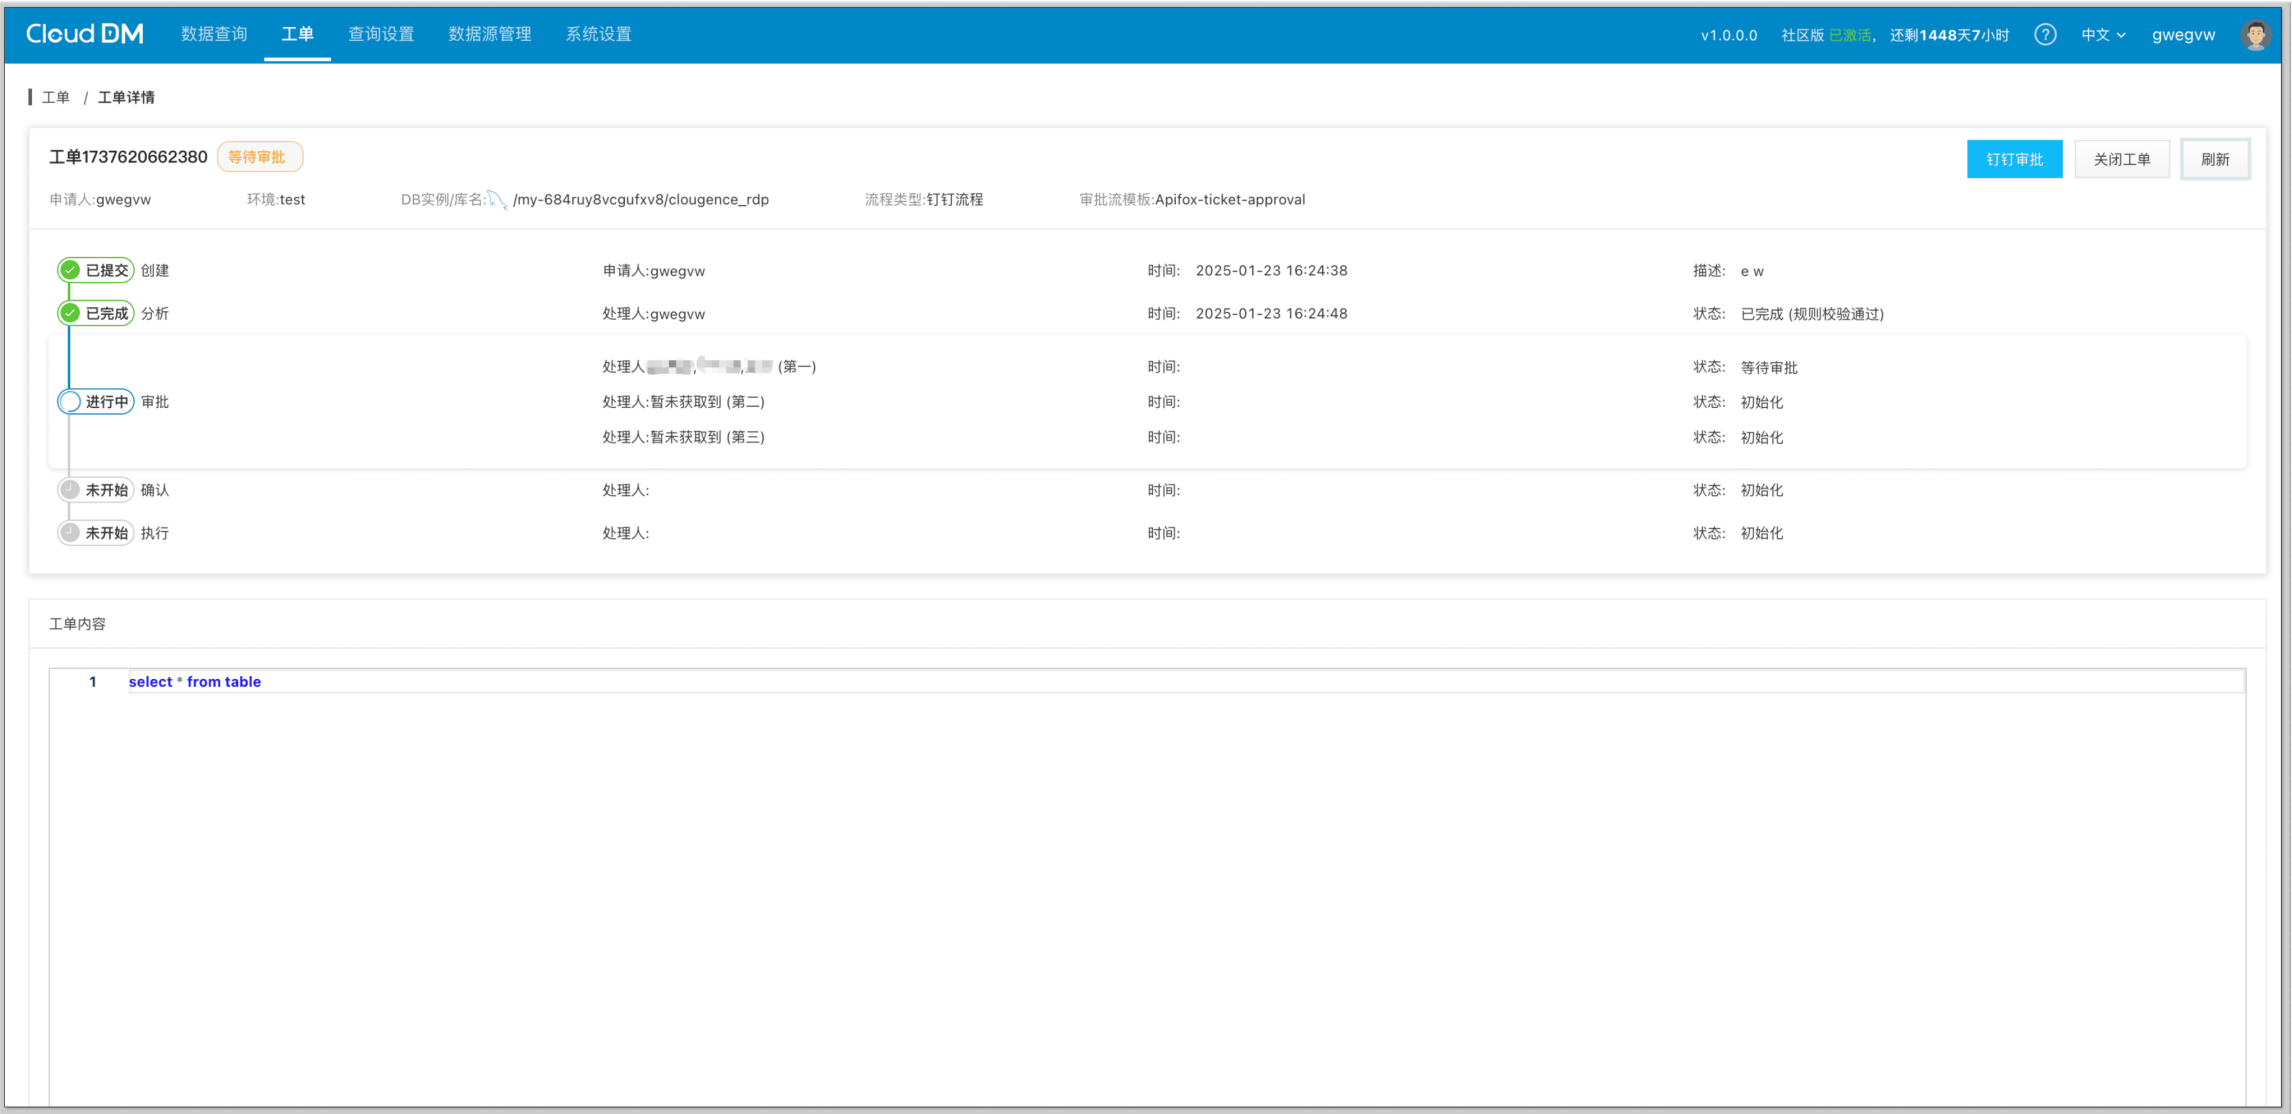Click the 未开始 confirm step circle
Viewport: 2292px width, 1114px height.
[x=70, y=490]
